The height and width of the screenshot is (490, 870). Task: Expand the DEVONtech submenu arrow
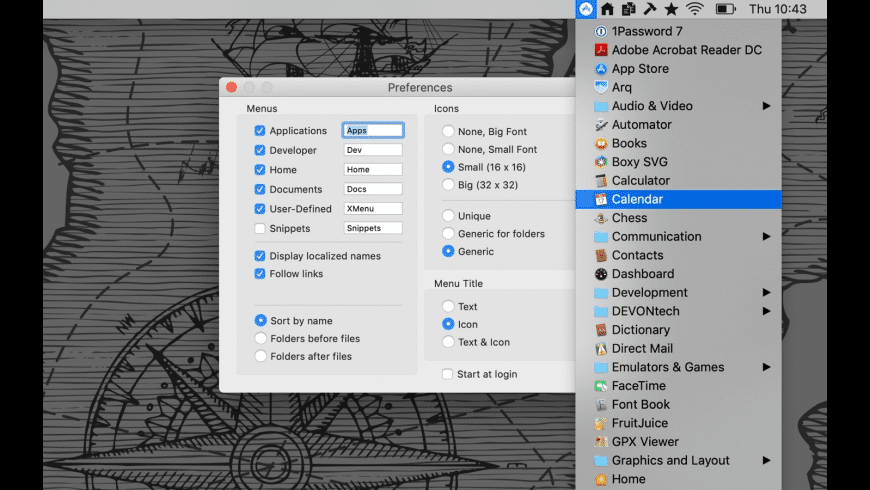click(x=766, y=311)
